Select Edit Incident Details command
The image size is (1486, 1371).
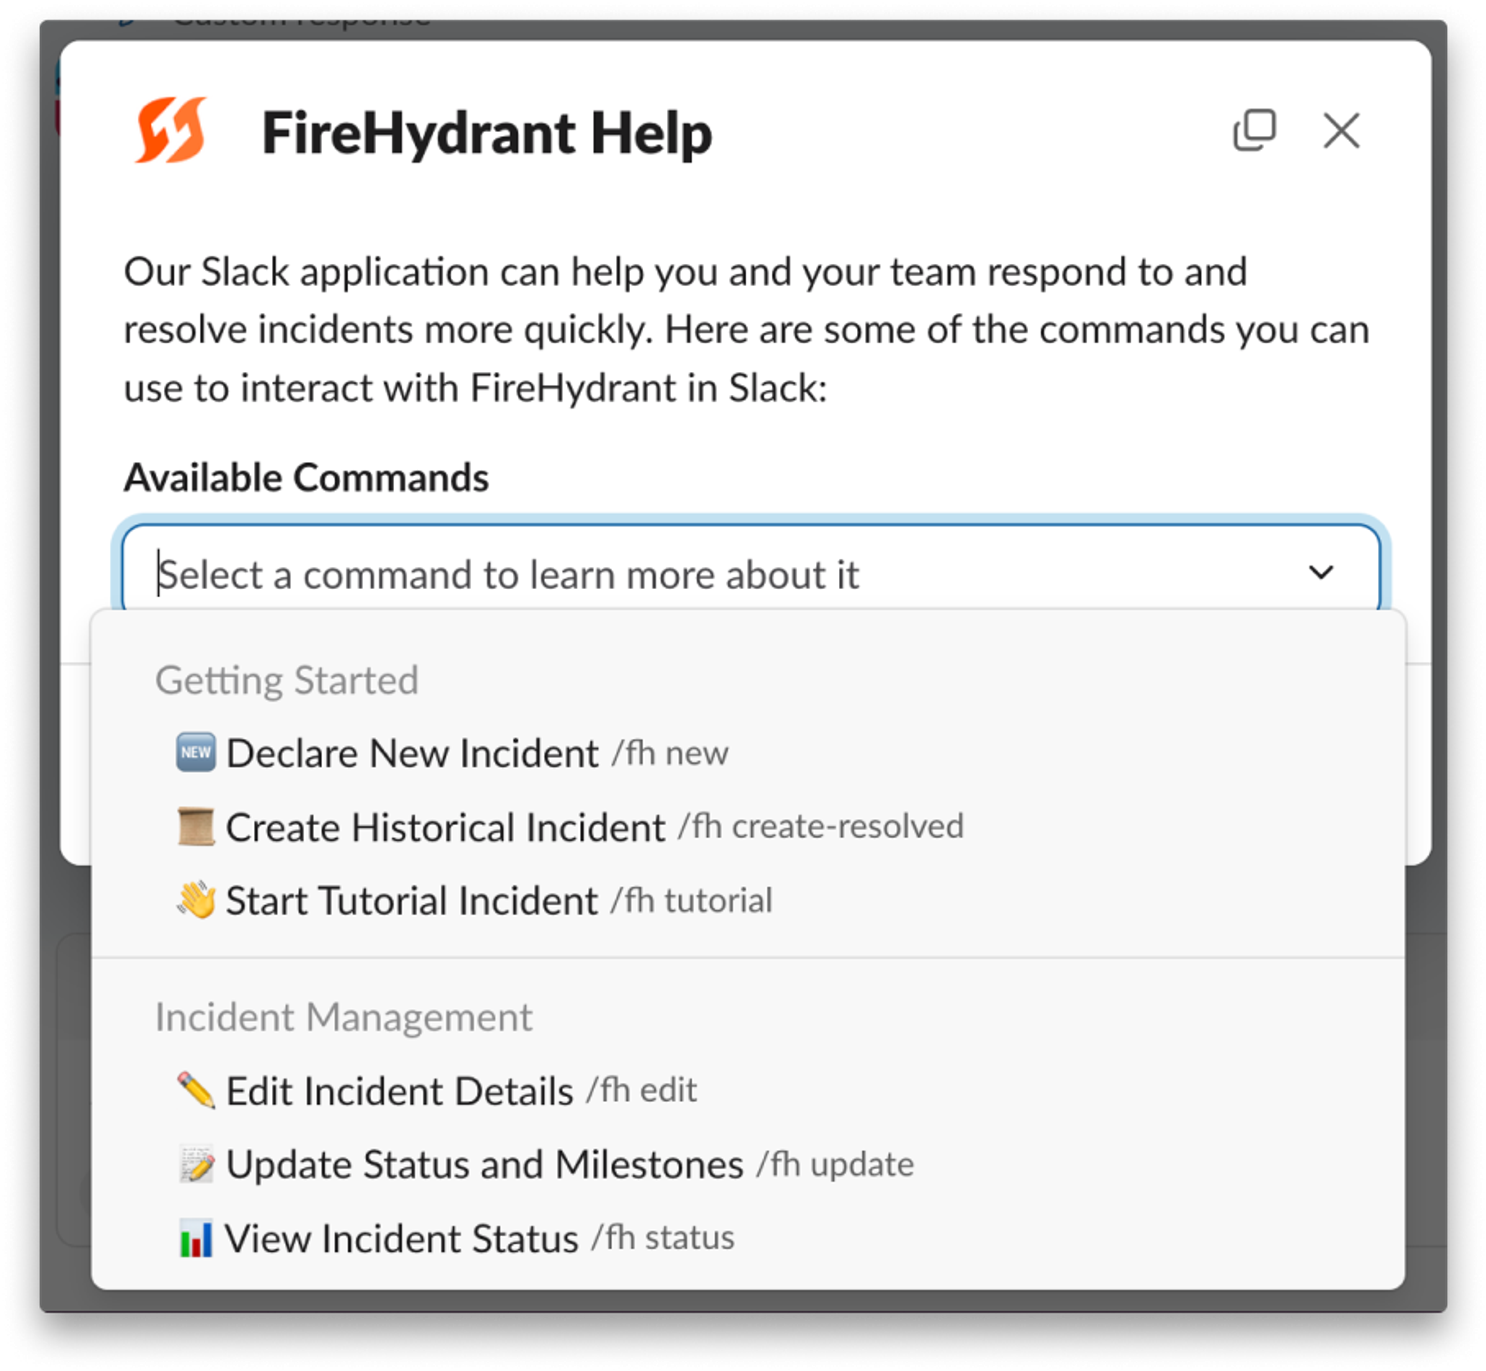pyautogui.click(x=748, y=1090)
